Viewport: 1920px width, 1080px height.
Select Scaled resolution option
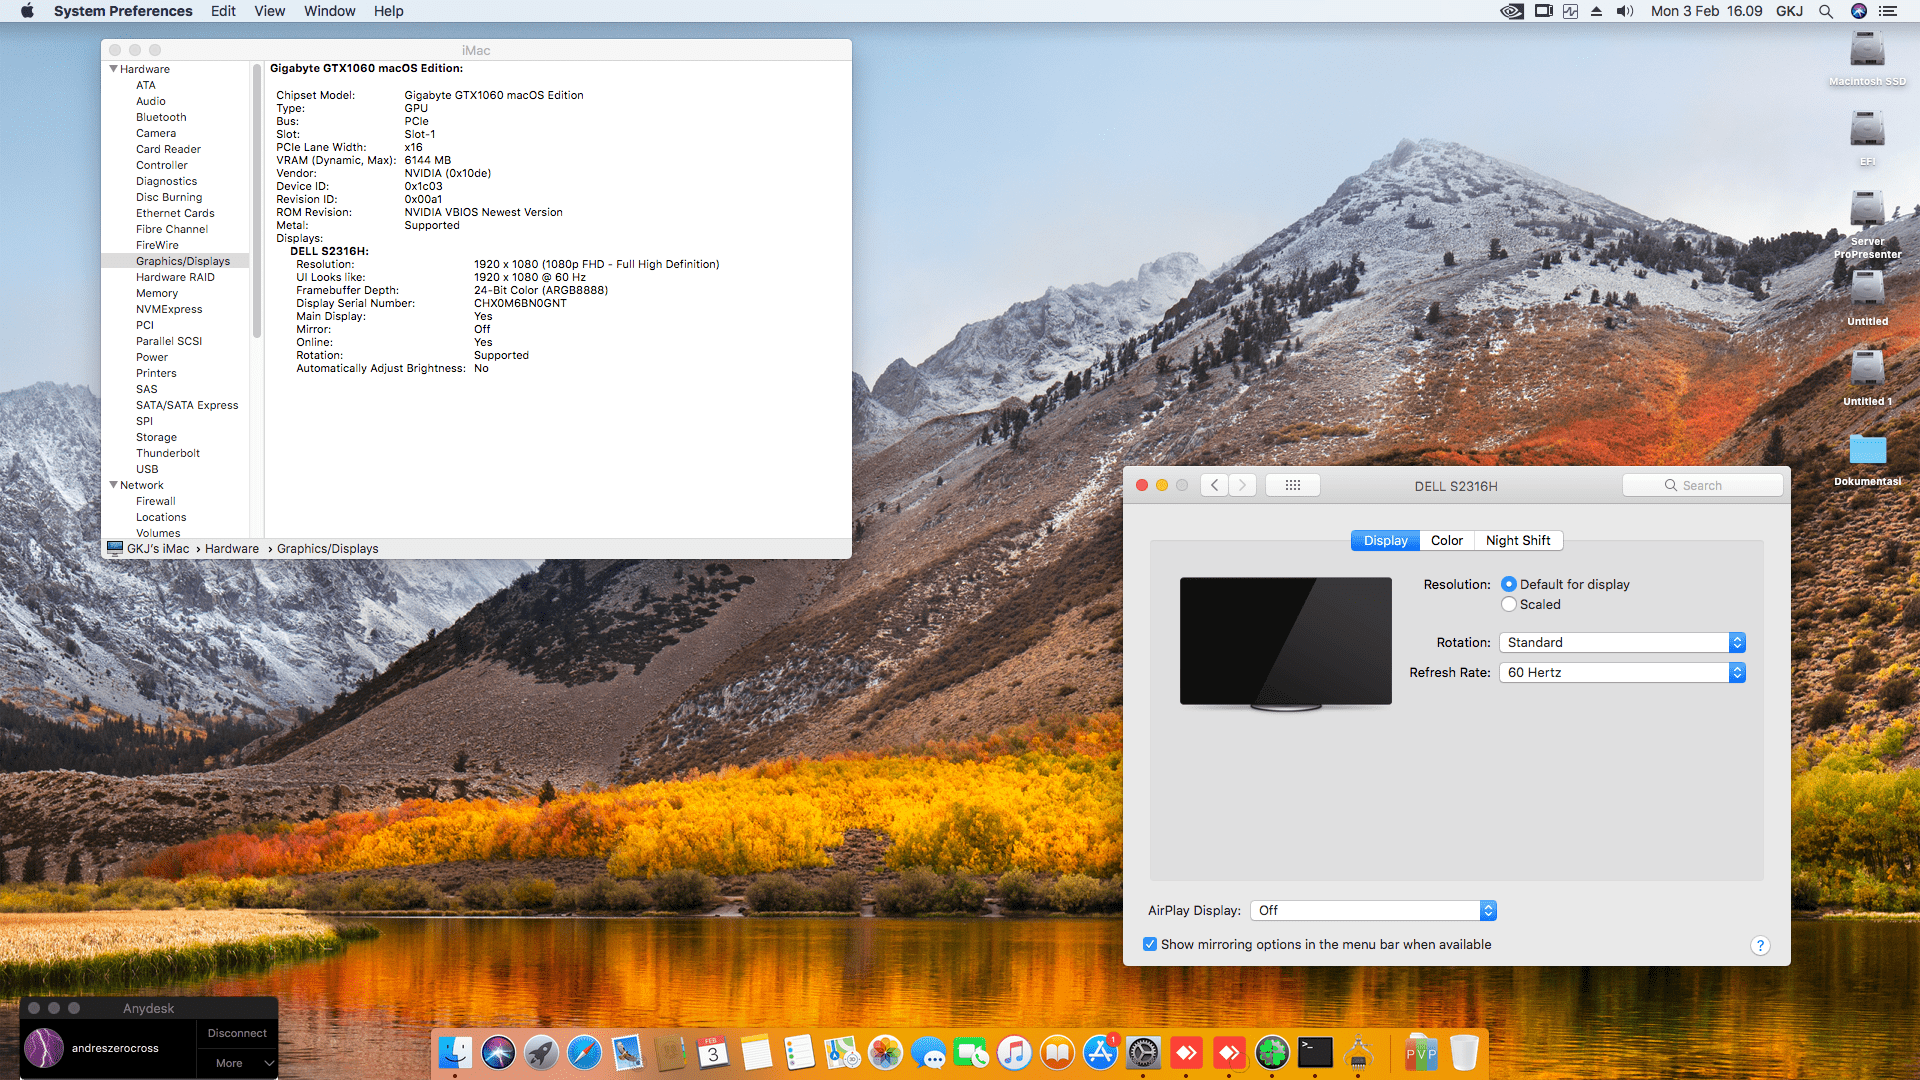[1509, 604]
